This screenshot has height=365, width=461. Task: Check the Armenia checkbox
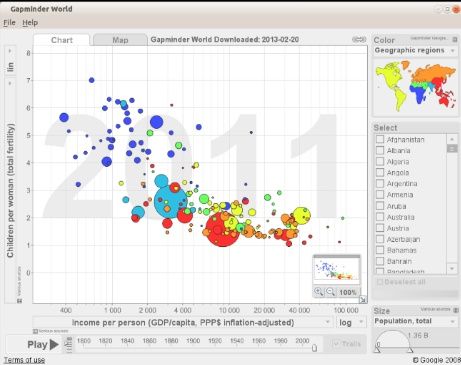pyautogui.click(x=380, y=194)
